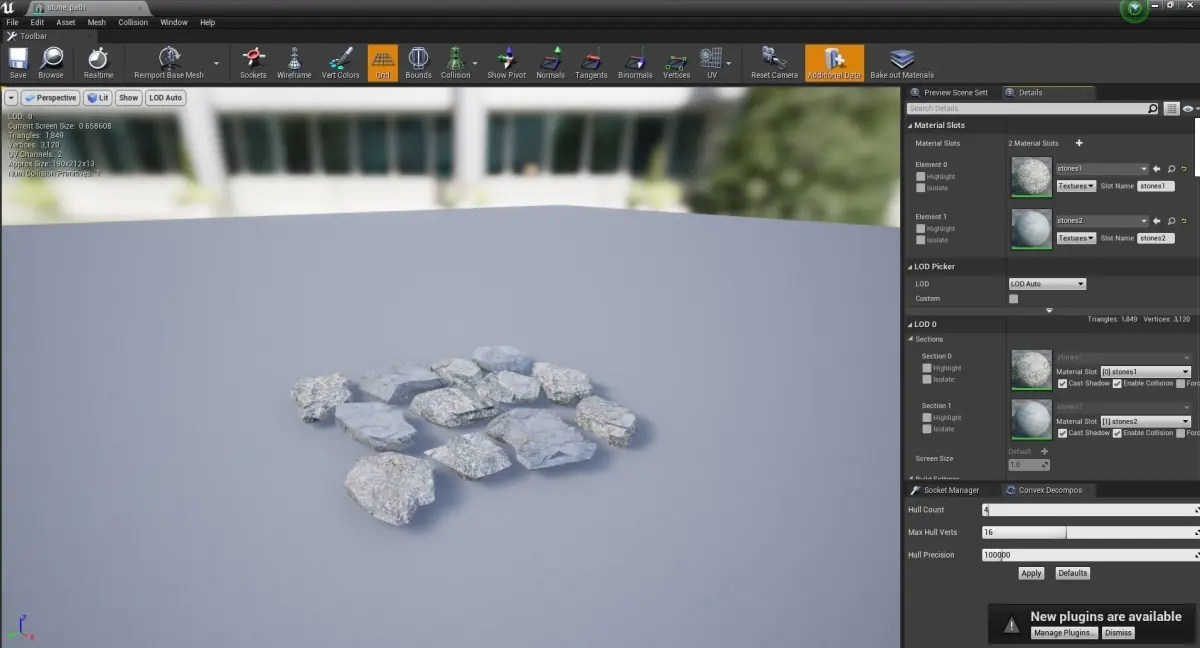Screen dimensions: 1200x648
Task: Enable Isolate for Section 1
Action: (x=927, y=429)
